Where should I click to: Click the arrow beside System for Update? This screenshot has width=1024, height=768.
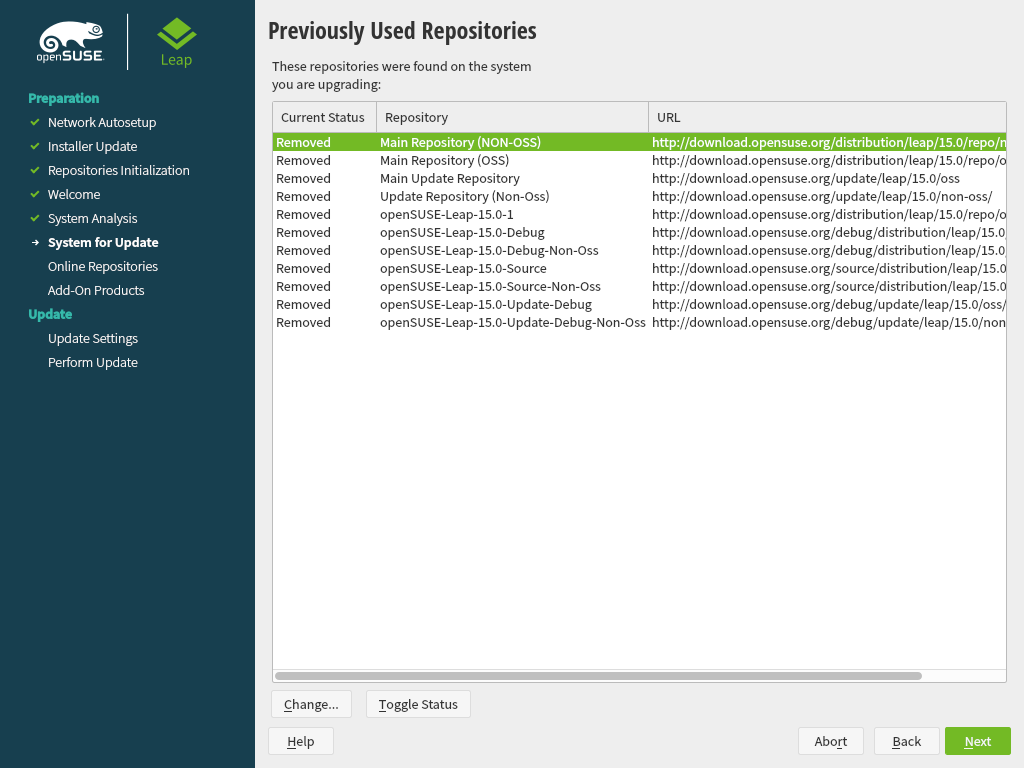click(35, 242)
